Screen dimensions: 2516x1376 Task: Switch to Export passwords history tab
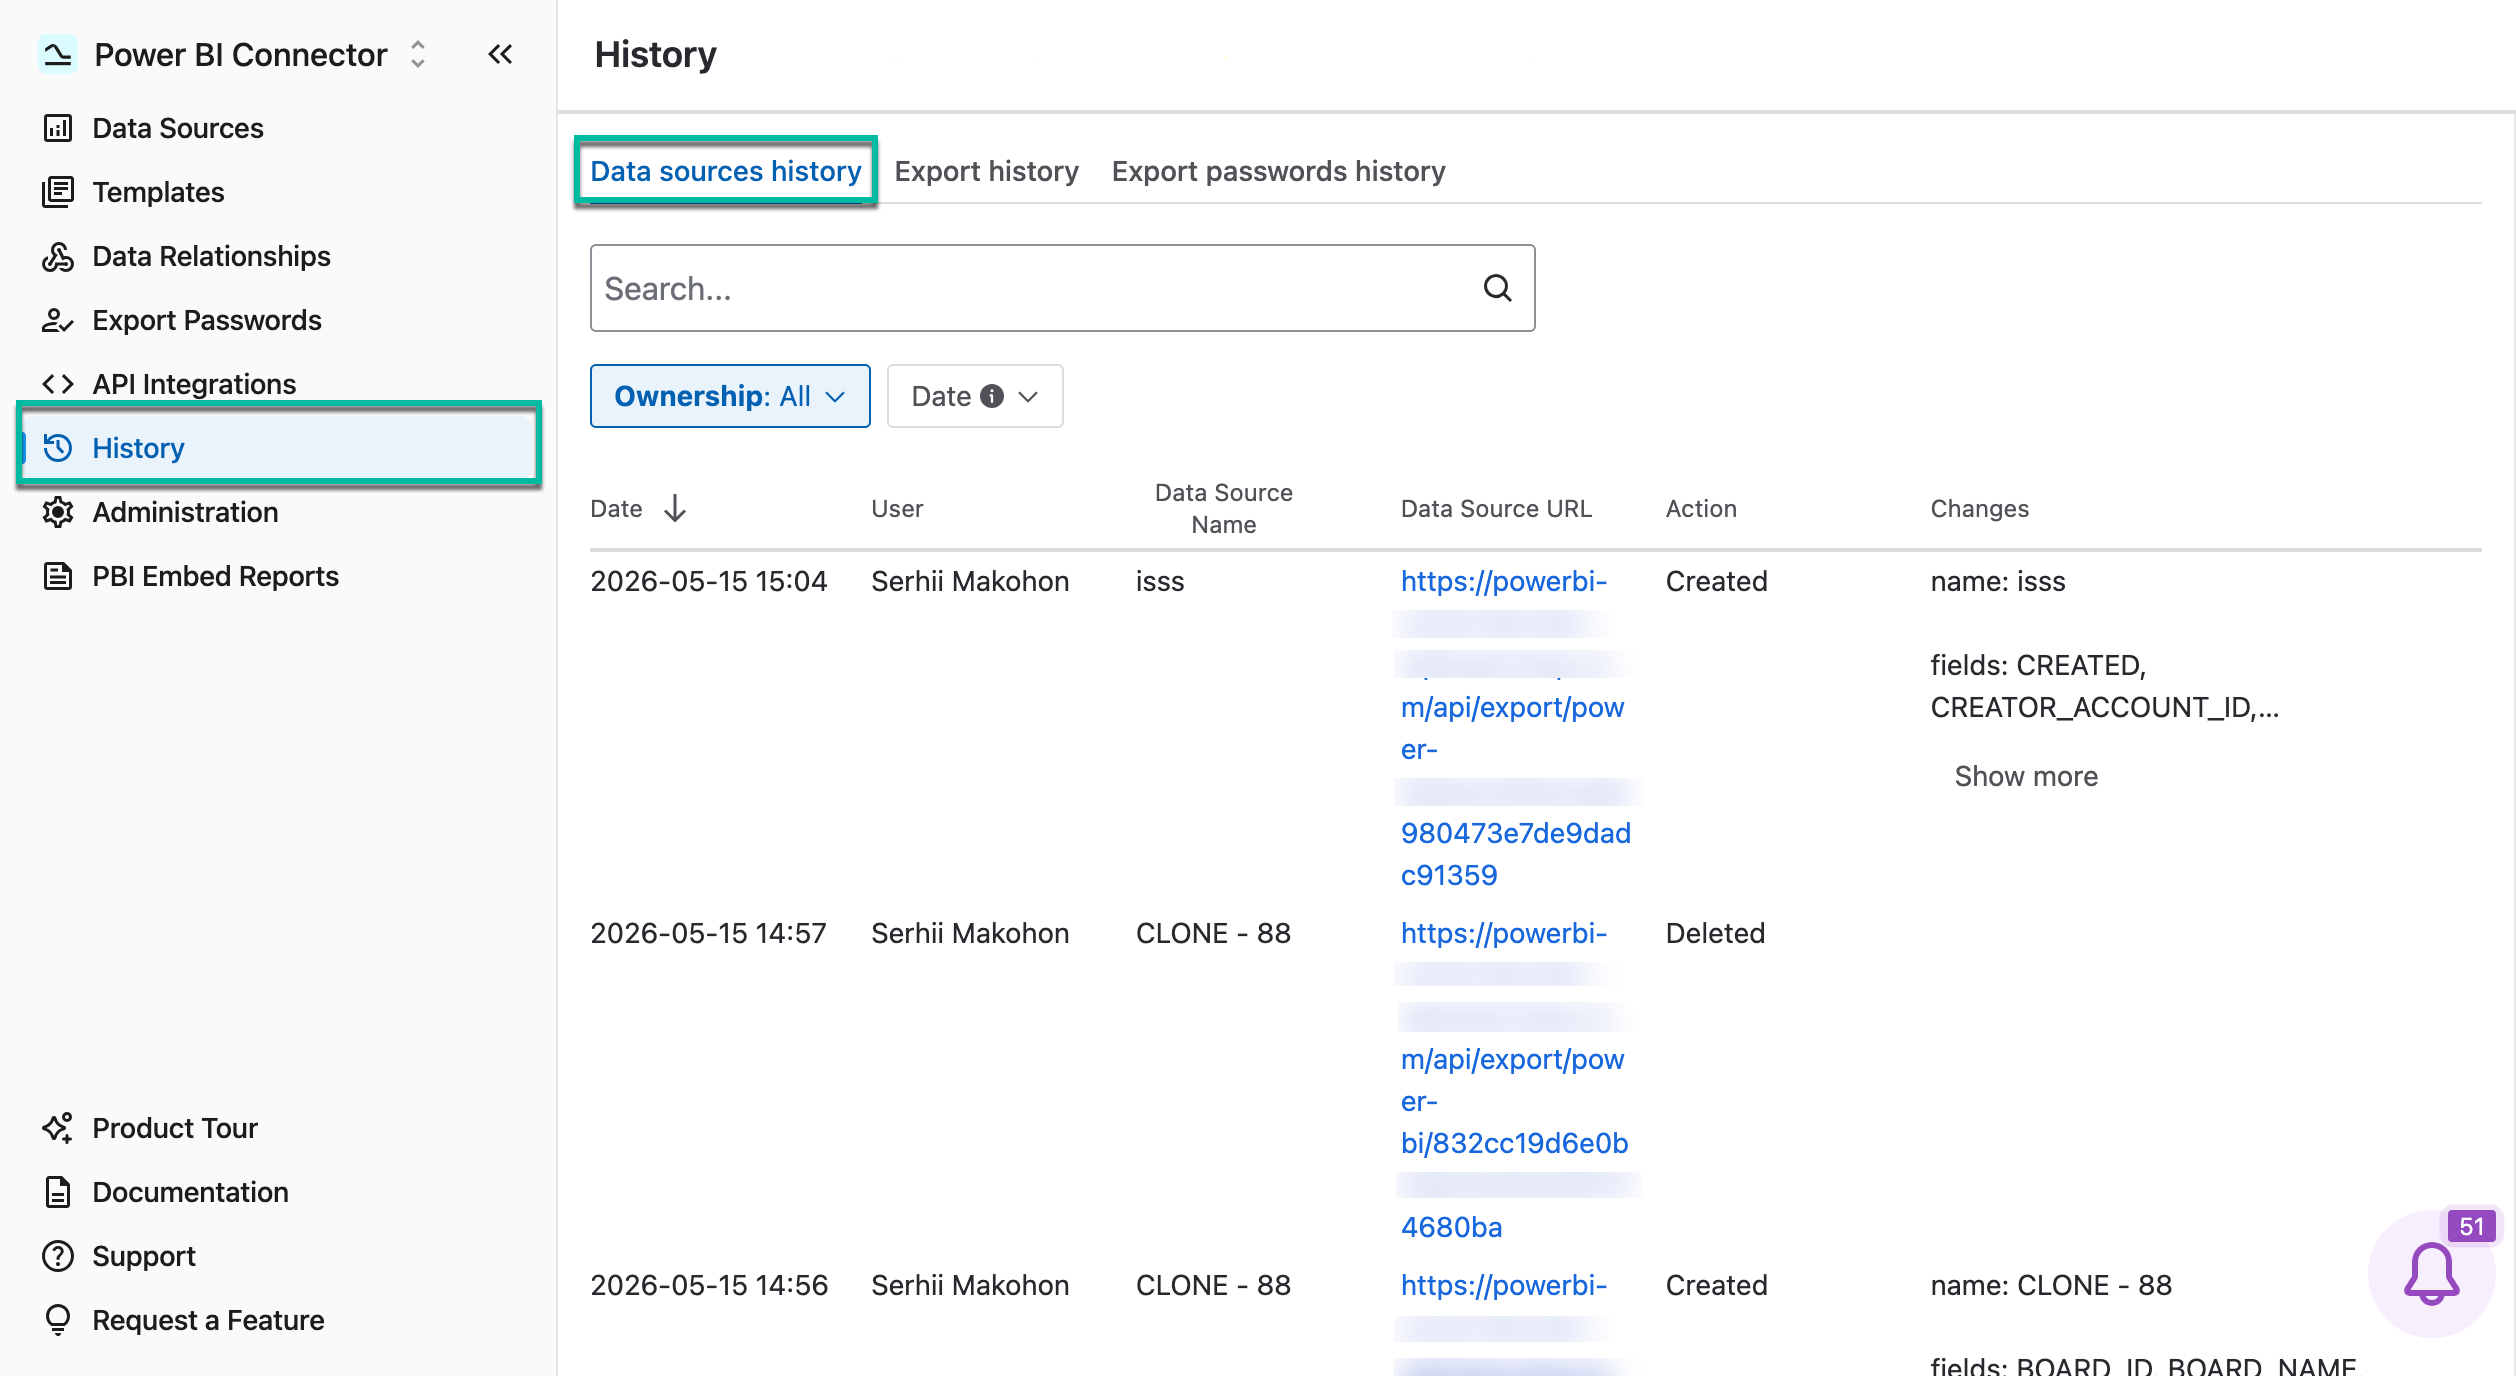point(1278,171)
